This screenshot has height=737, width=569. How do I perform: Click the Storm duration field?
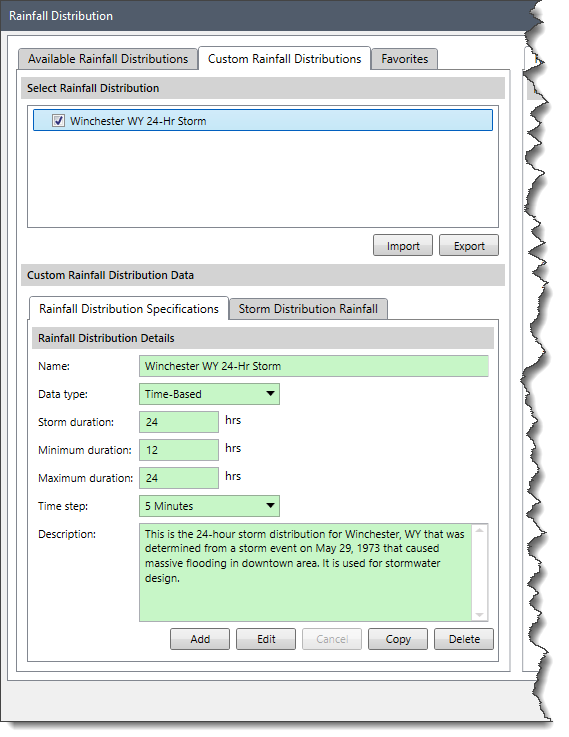[179, 422]
